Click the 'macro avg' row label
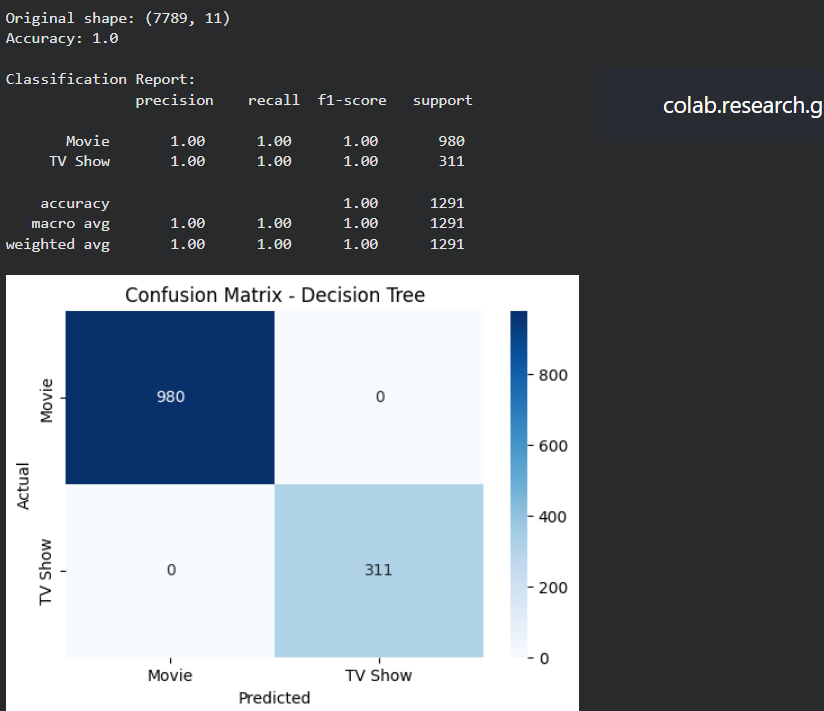 [70, 223]
